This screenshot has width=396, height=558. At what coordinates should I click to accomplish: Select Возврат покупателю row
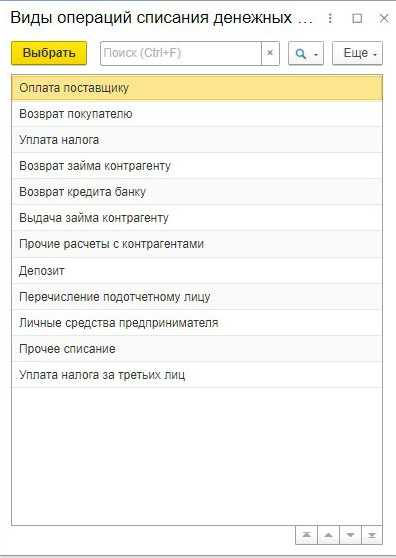coord(197,114)
